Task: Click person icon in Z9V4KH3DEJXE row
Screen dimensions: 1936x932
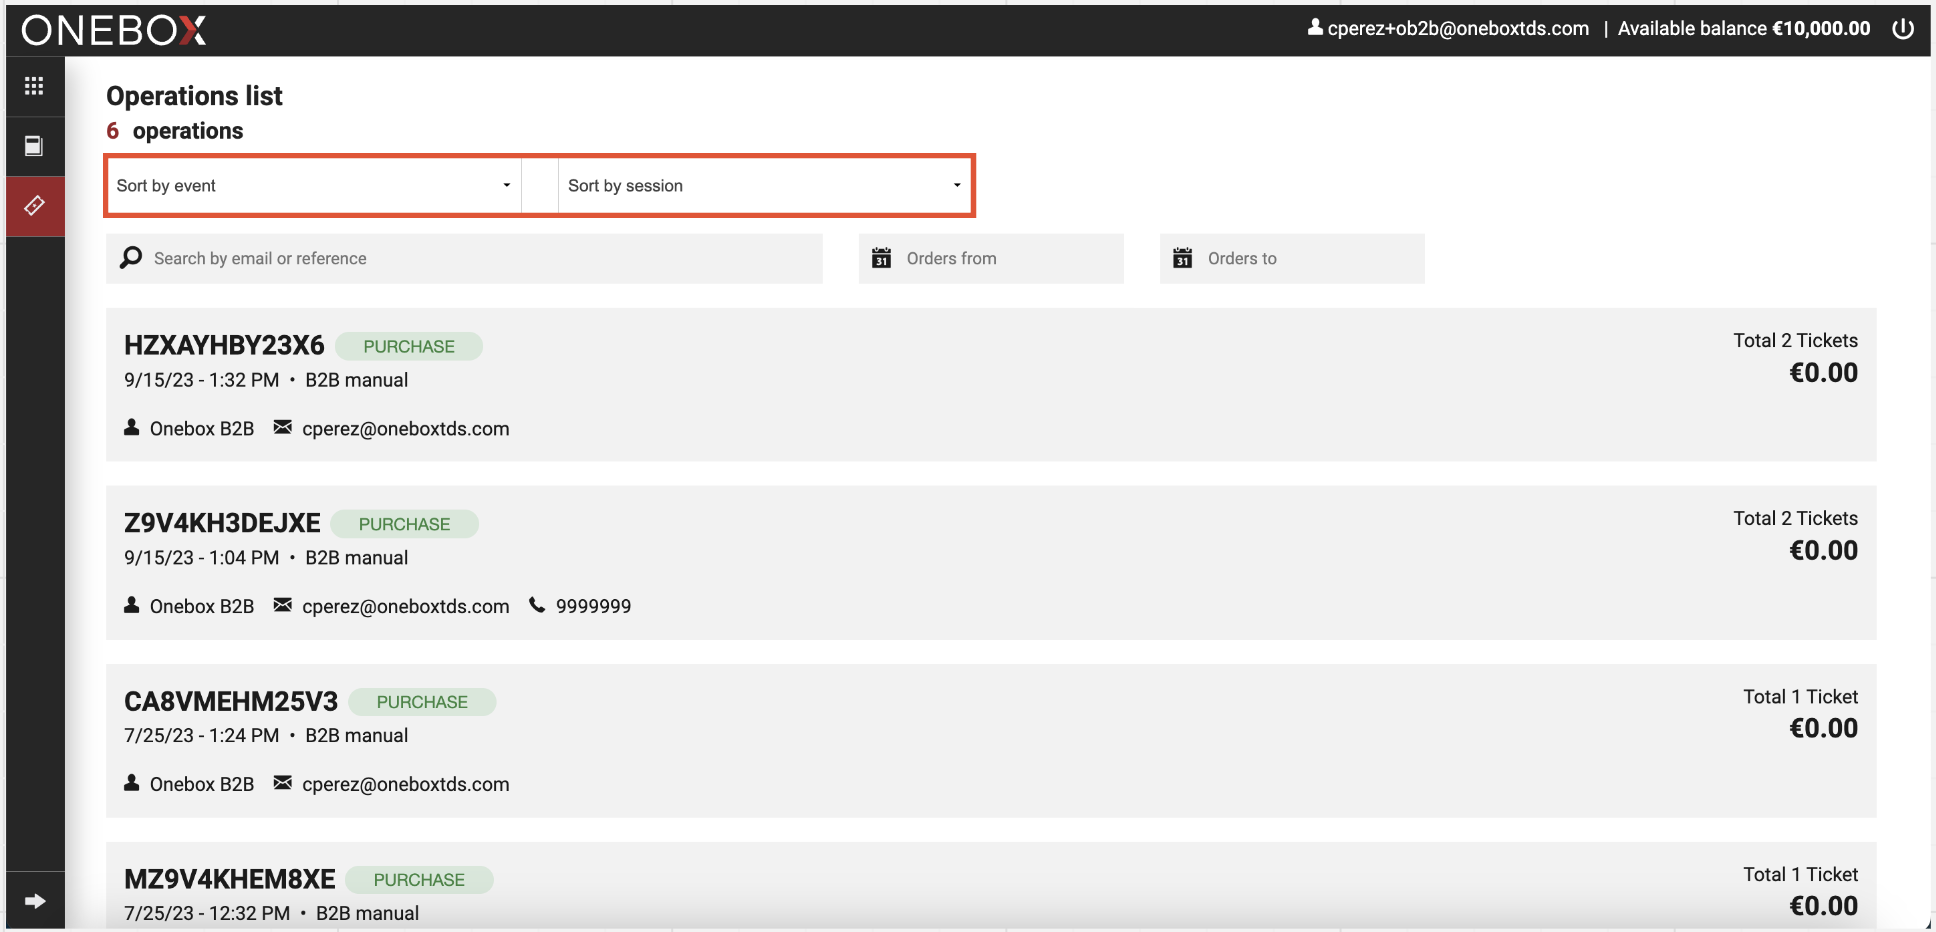Action: (x=132, y=605)
